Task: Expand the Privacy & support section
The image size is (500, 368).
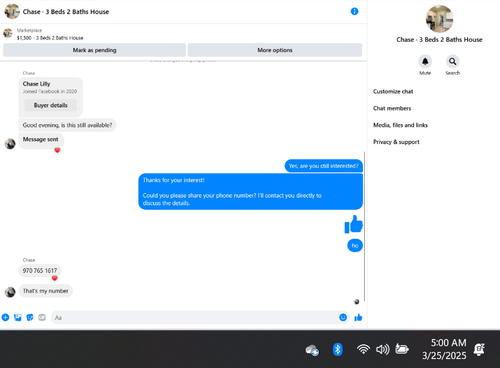Action: click(396, 142)
